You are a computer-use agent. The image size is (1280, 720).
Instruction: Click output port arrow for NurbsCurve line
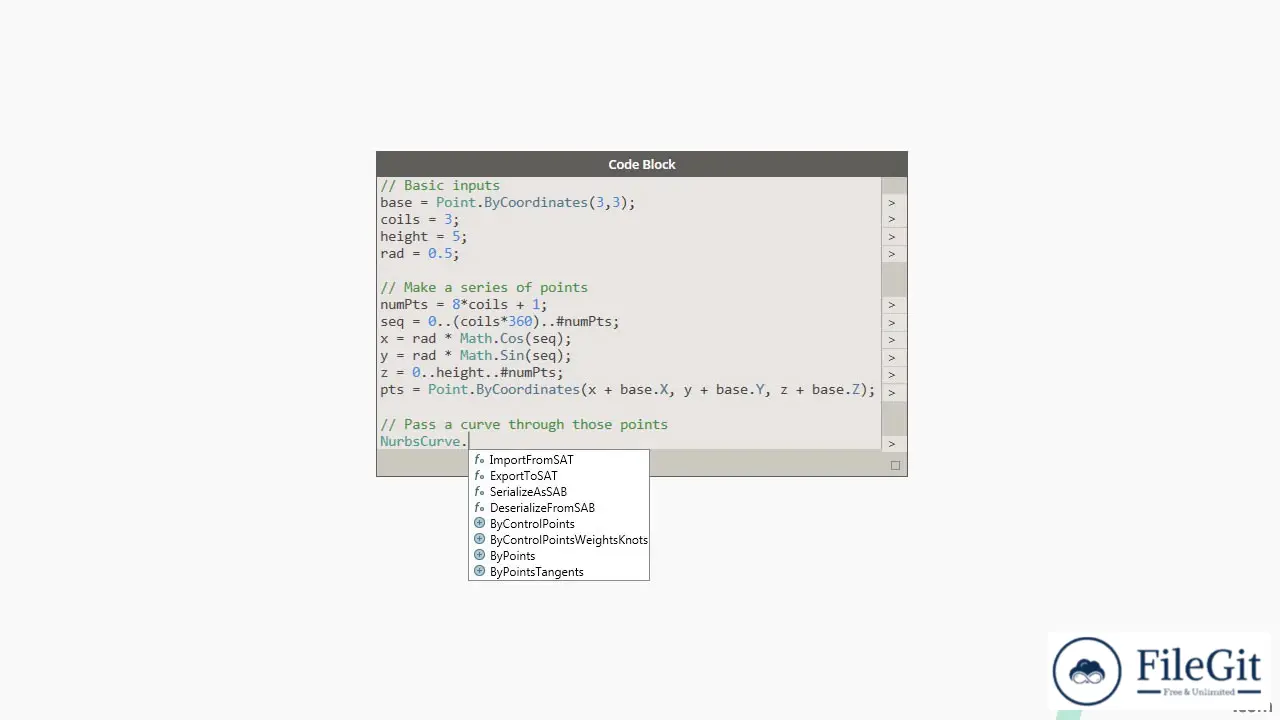pos(892,443)
